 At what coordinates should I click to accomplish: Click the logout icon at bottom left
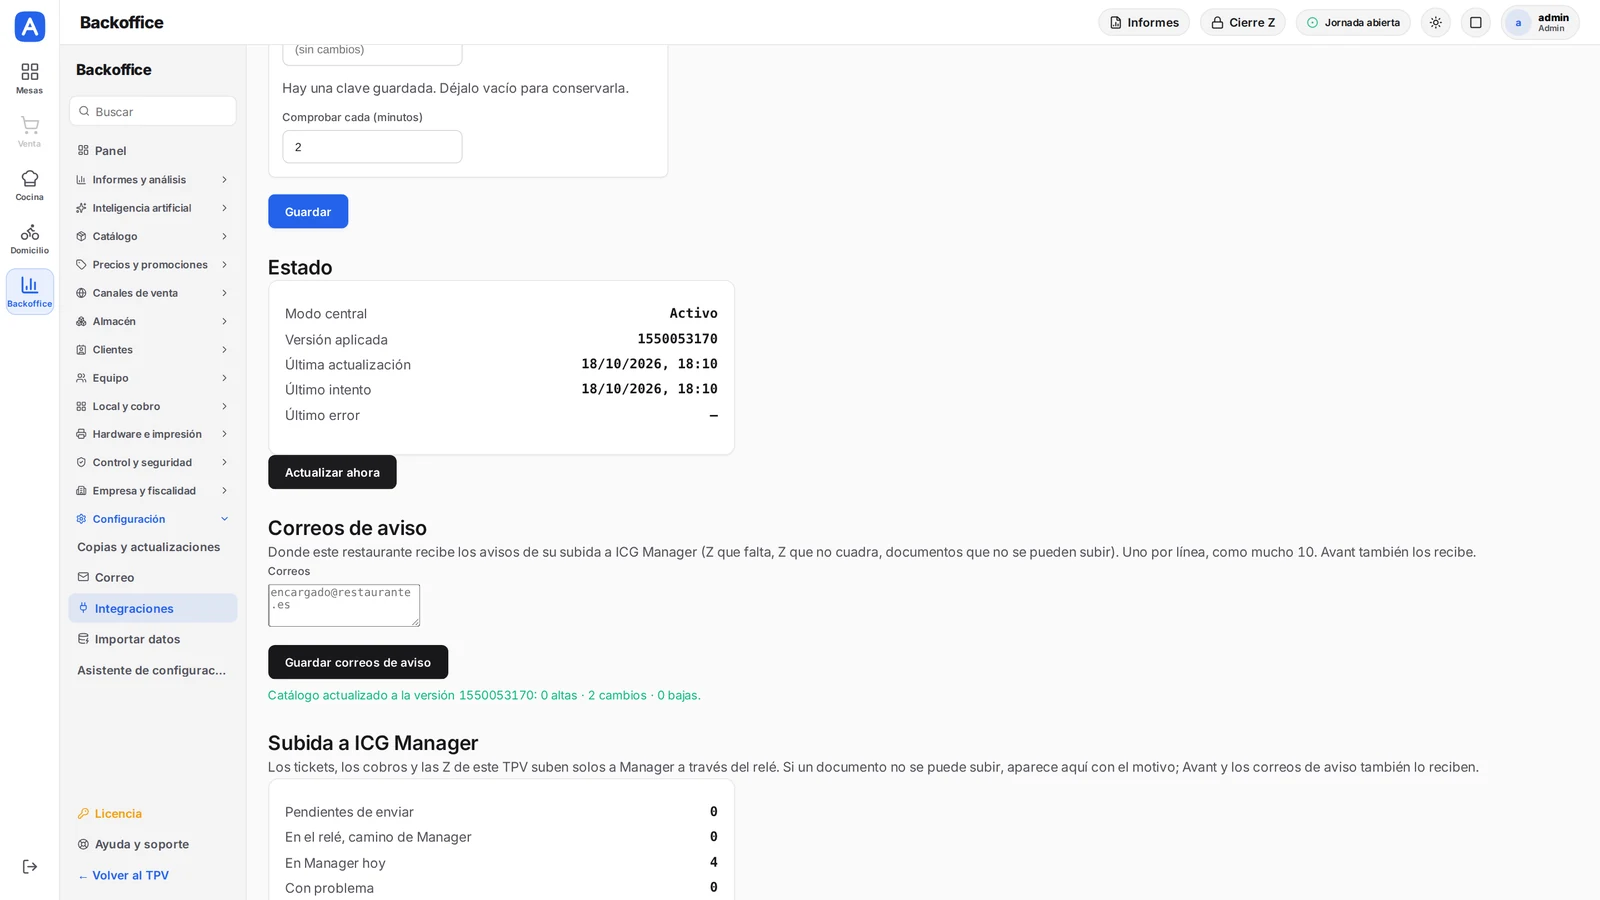[x=30, y=867]
